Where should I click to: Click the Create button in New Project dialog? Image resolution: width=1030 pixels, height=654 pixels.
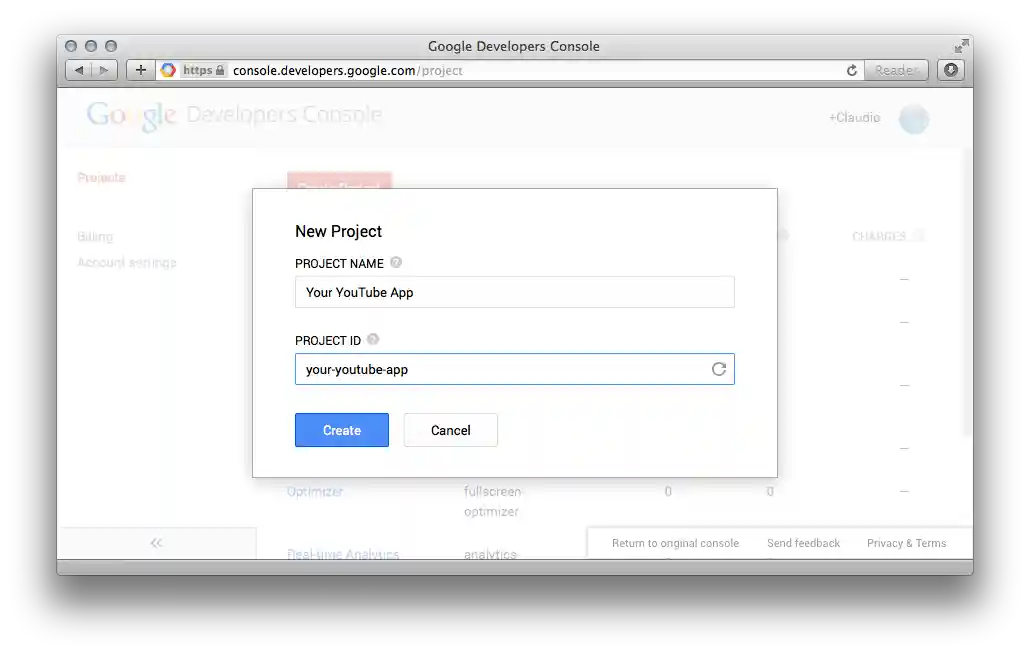[342, 430]
